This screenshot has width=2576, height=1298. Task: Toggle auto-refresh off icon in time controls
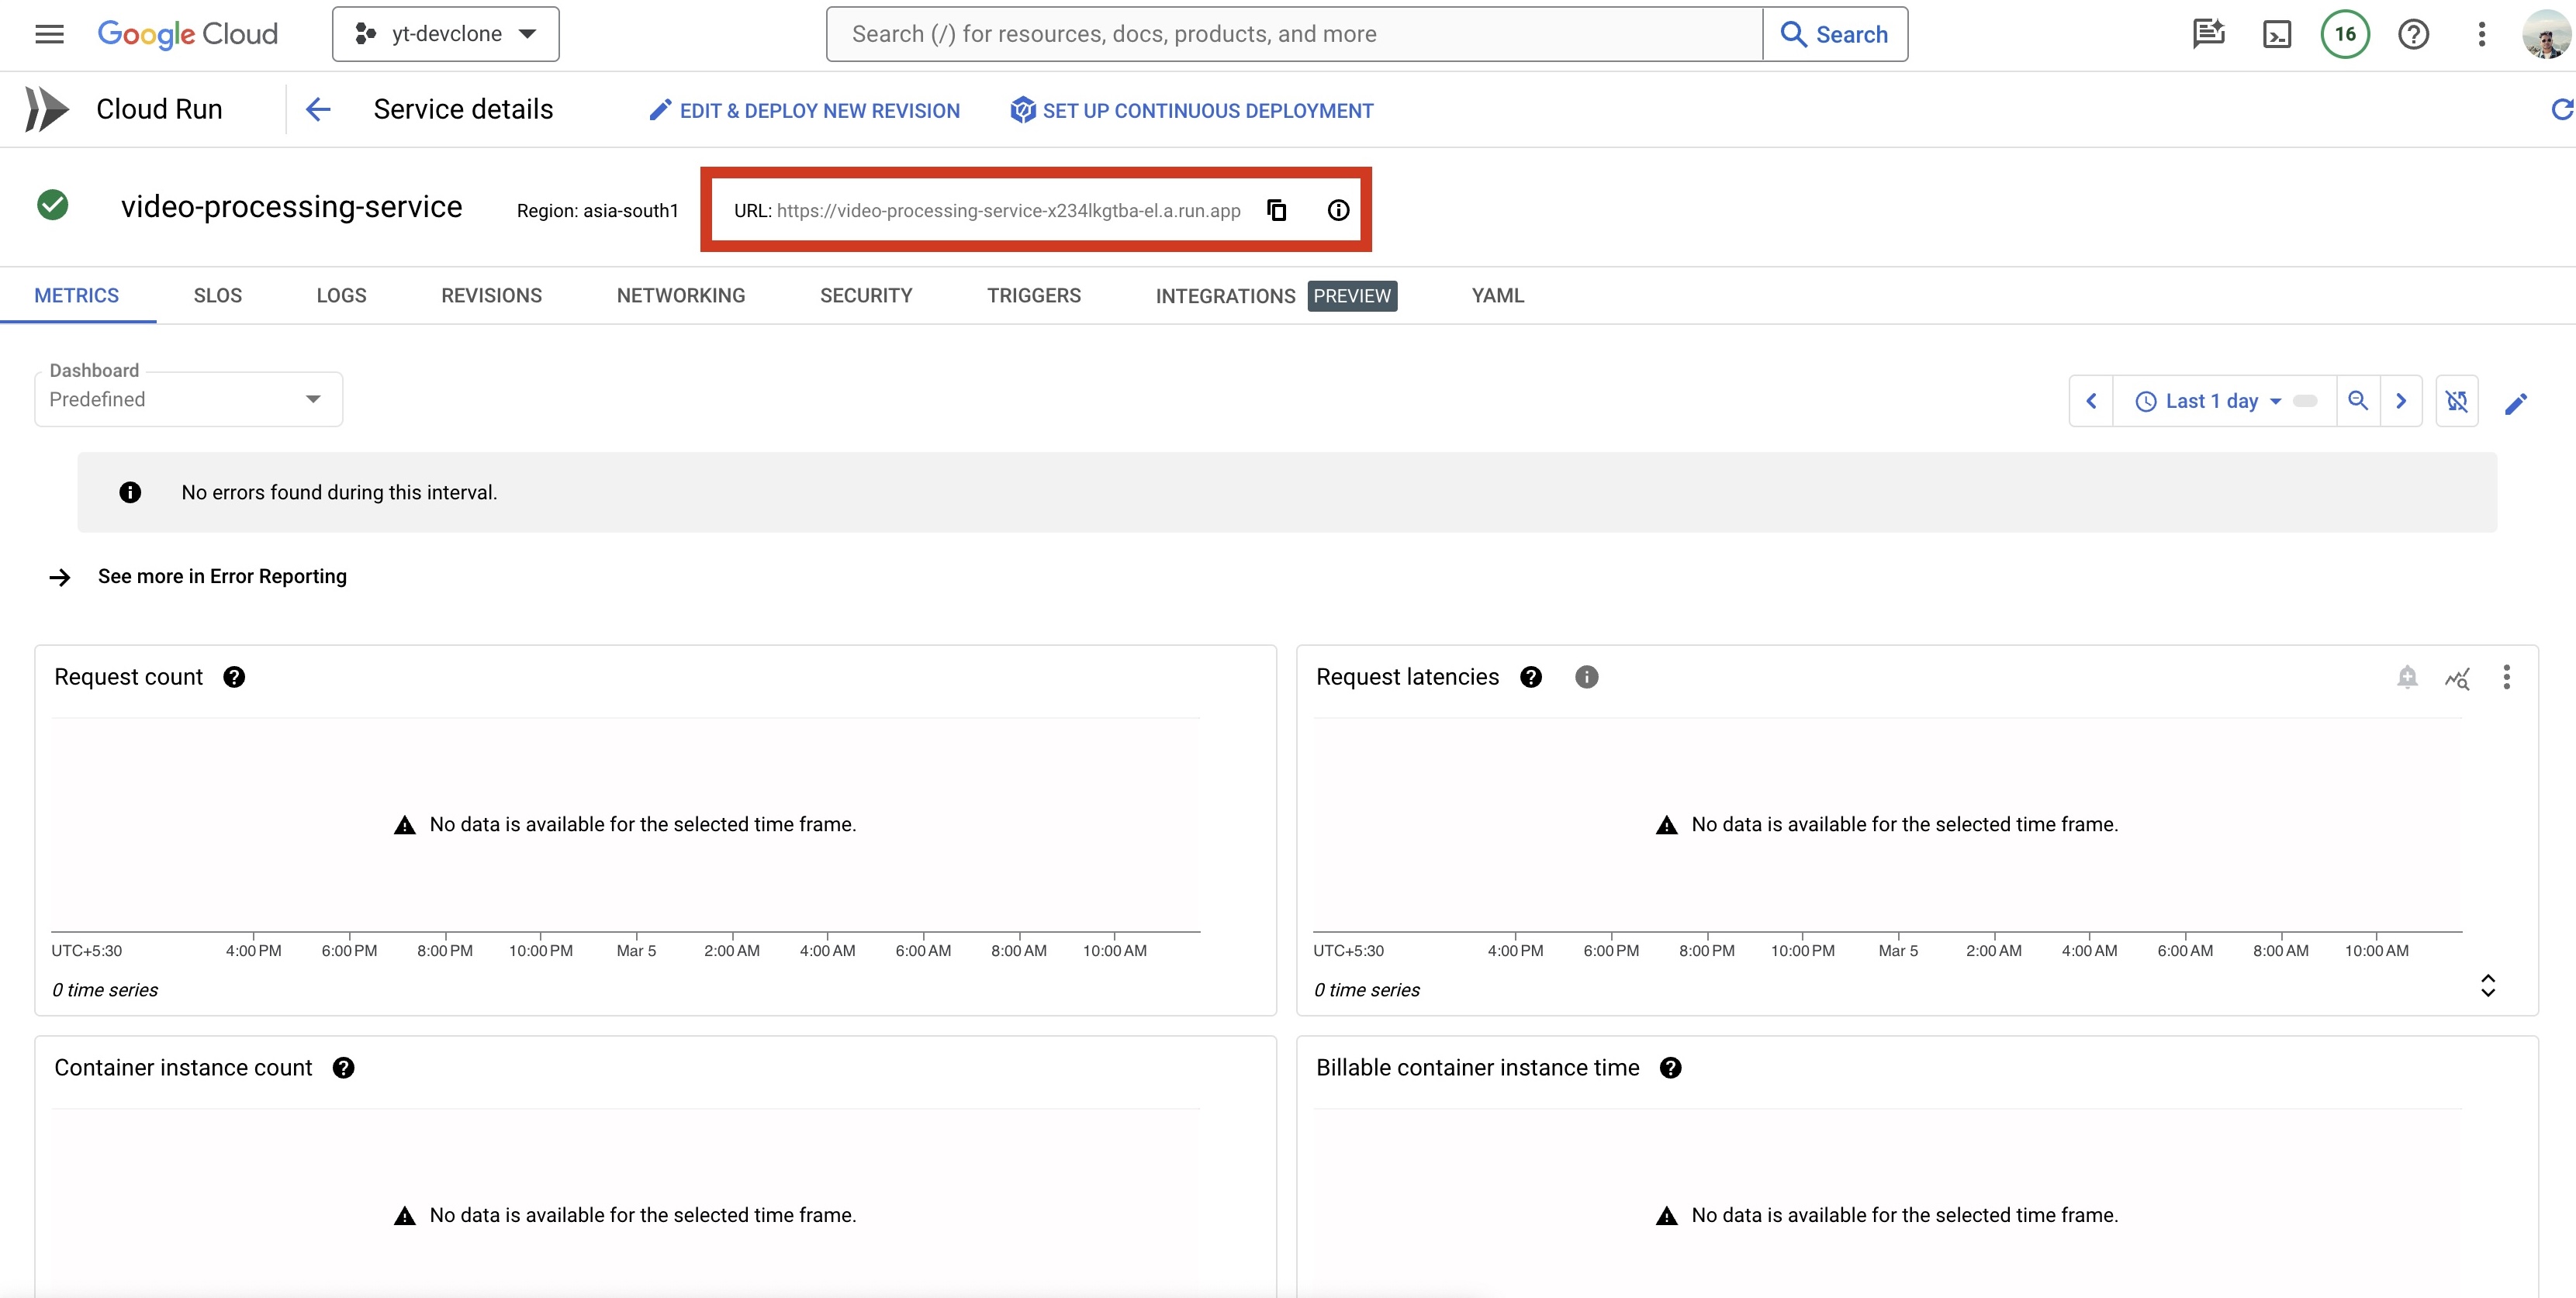pyautogui.click(x=2456, y=401)
